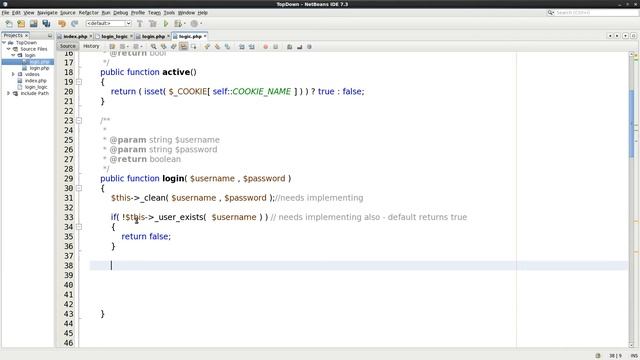Switch to the index.php editor tab
Screen dimensions: 640x360
[75, 36]
